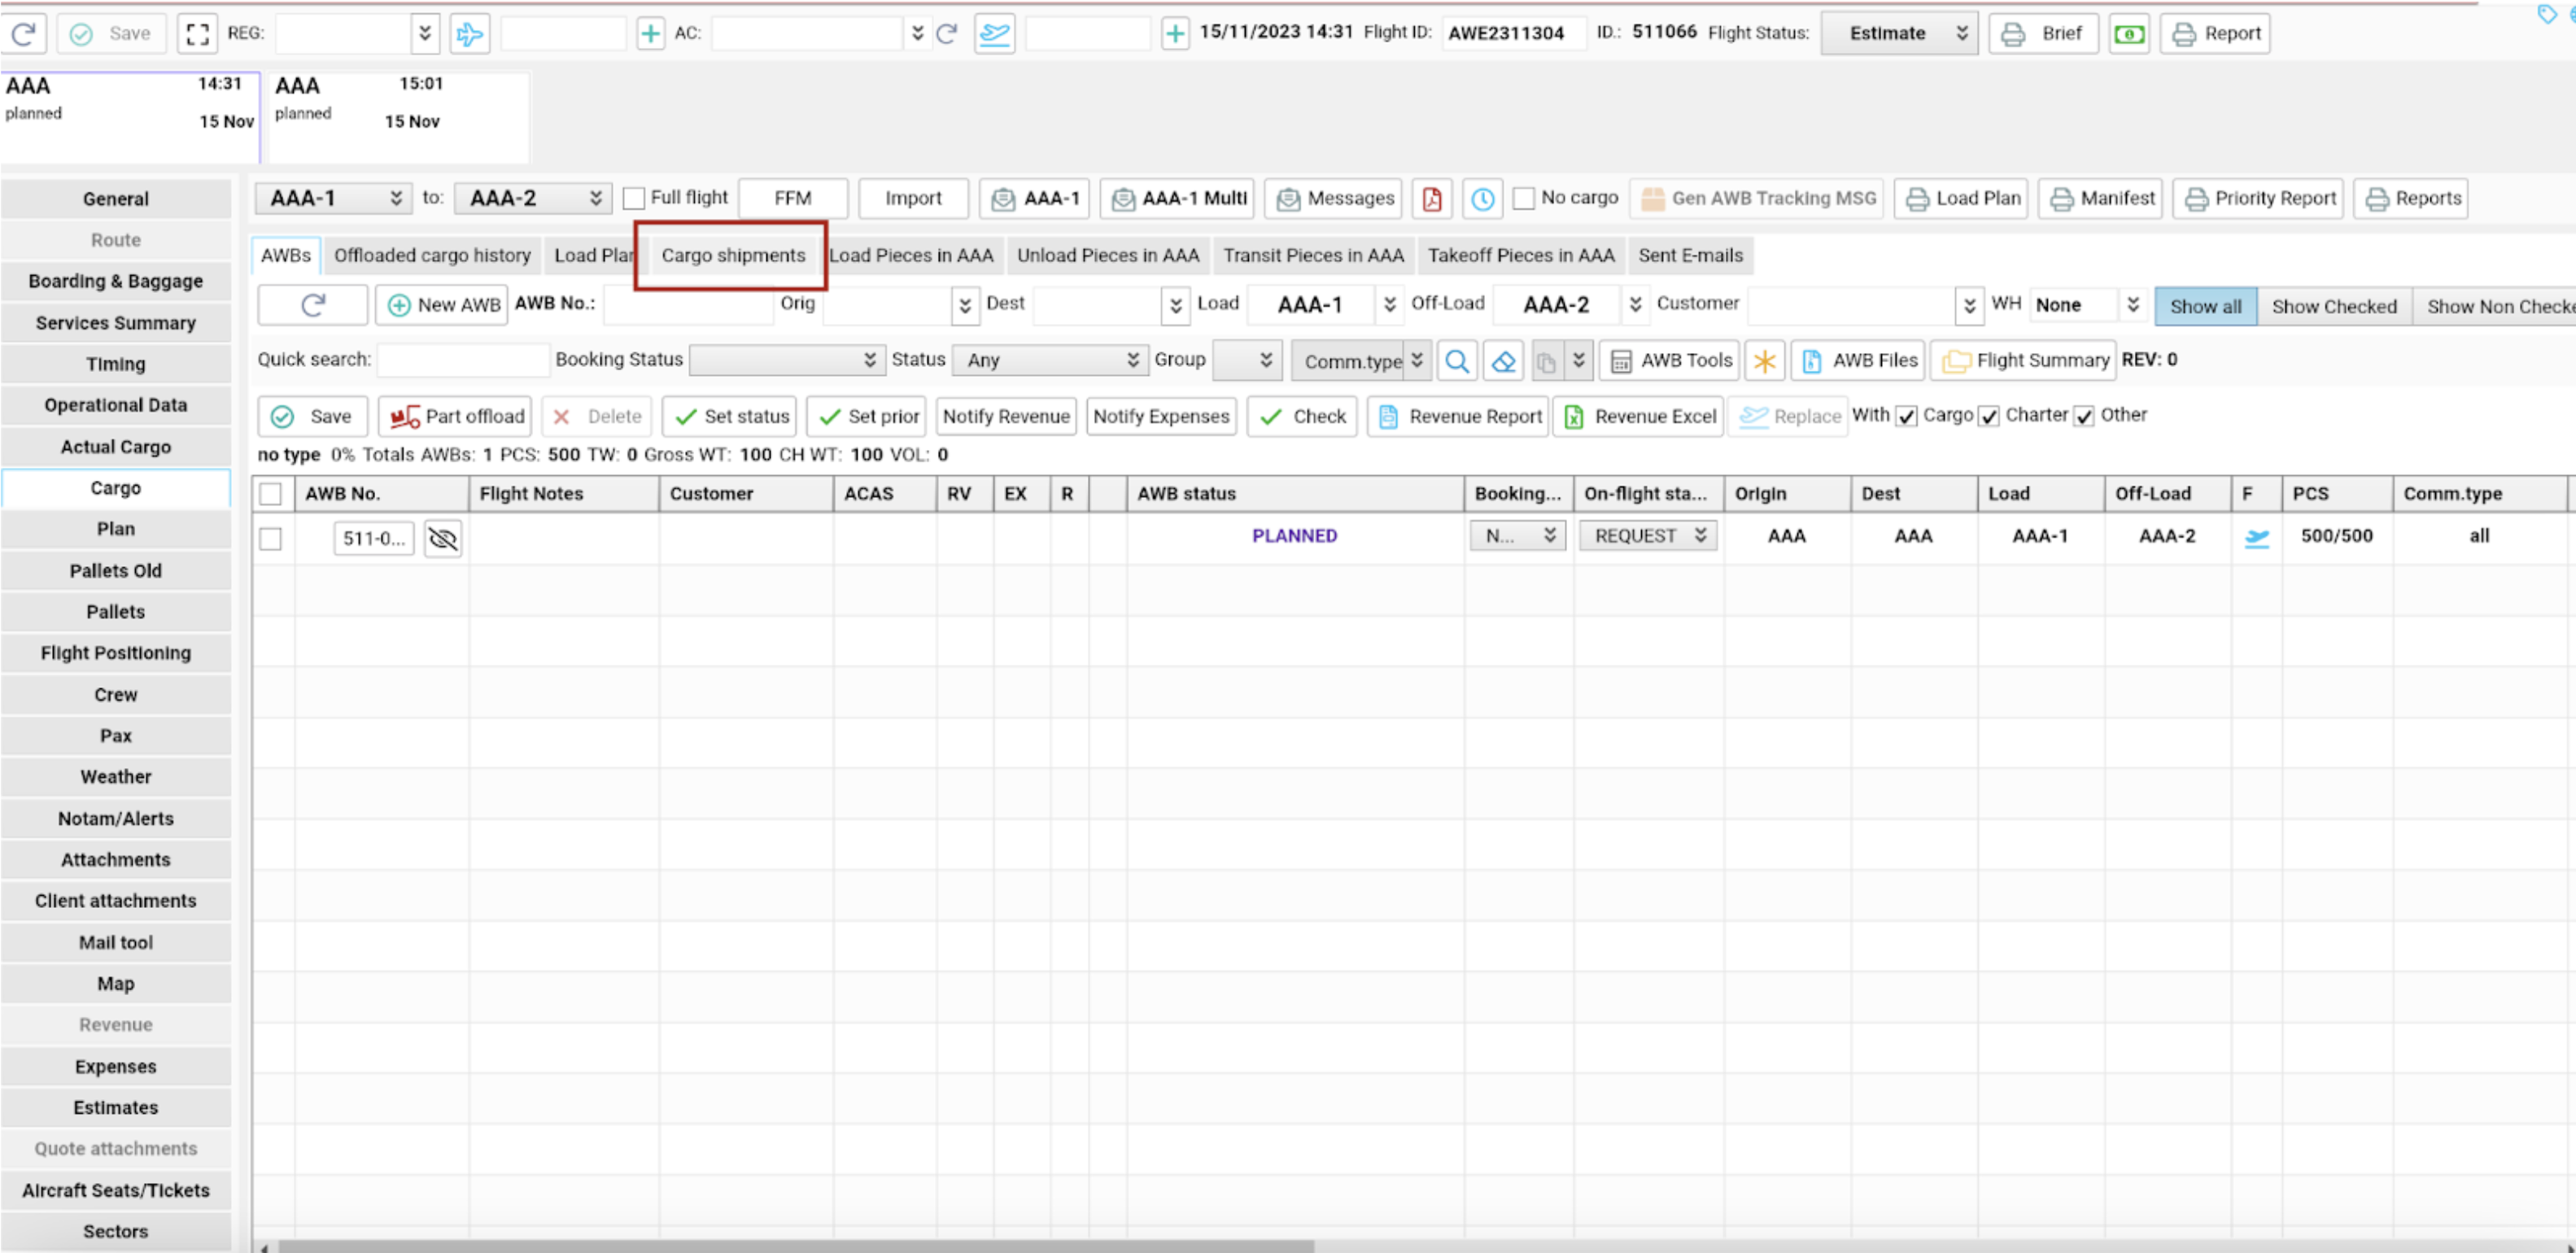Uncheck the Charter checkbox

[x=1989, y=416]
